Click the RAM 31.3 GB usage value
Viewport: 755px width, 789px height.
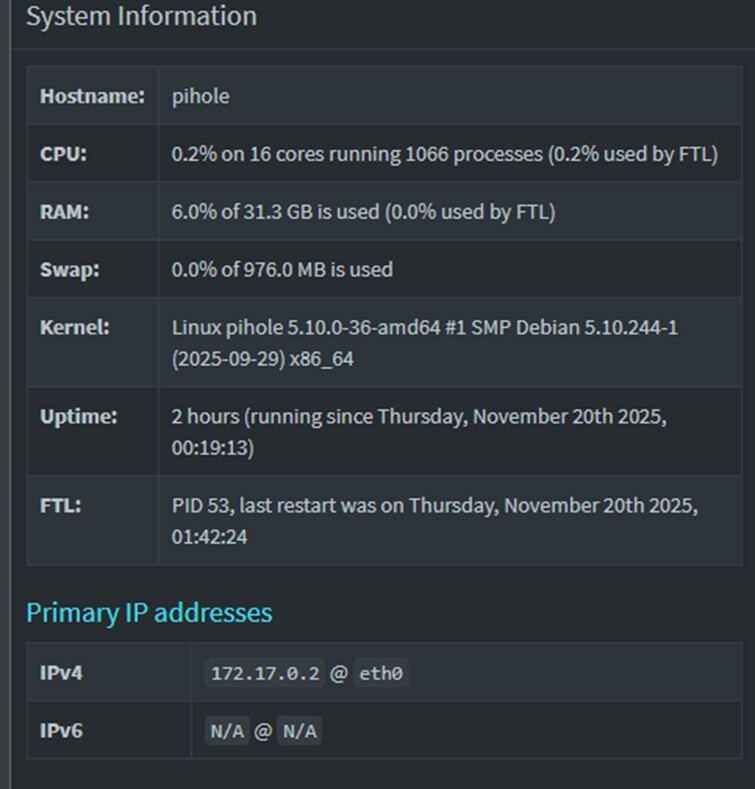tap(363, 212)
